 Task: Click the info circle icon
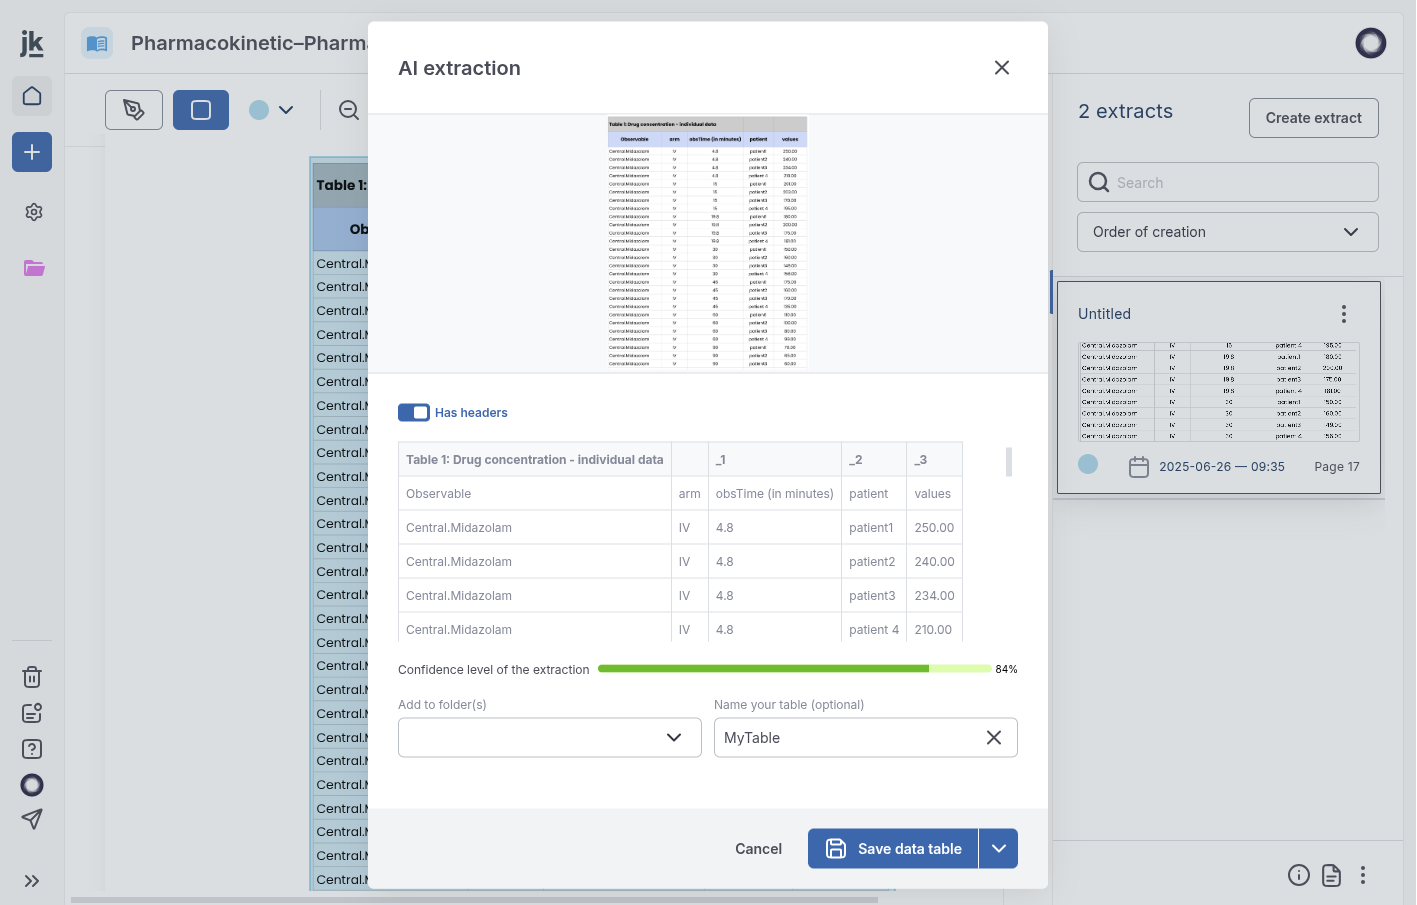tap(1299, 876)
